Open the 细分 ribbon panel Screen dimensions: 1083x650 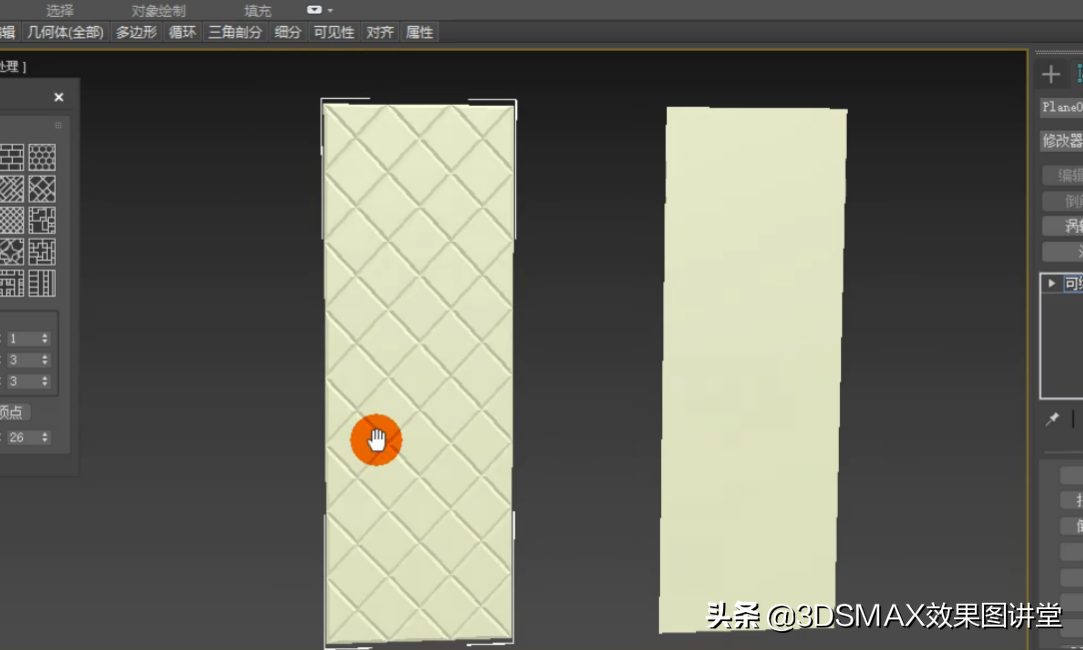click(287, 32)
